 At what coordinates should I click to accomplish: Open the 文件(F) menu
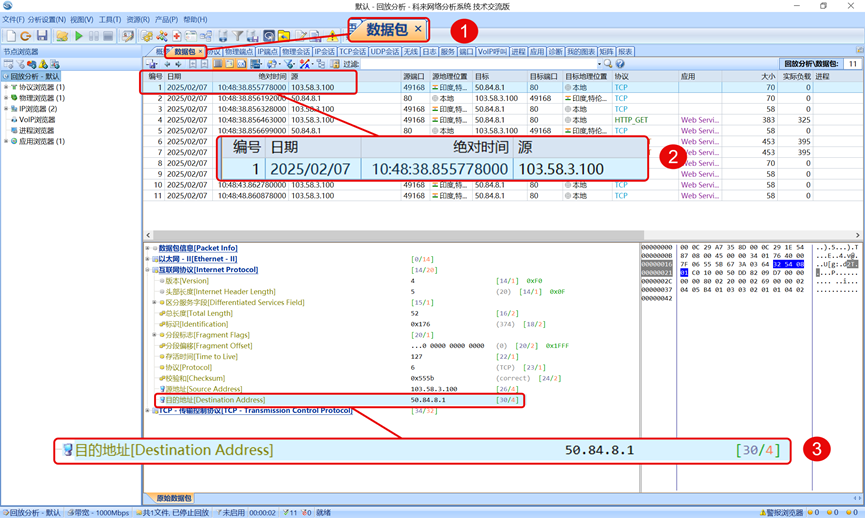[13, 19]
